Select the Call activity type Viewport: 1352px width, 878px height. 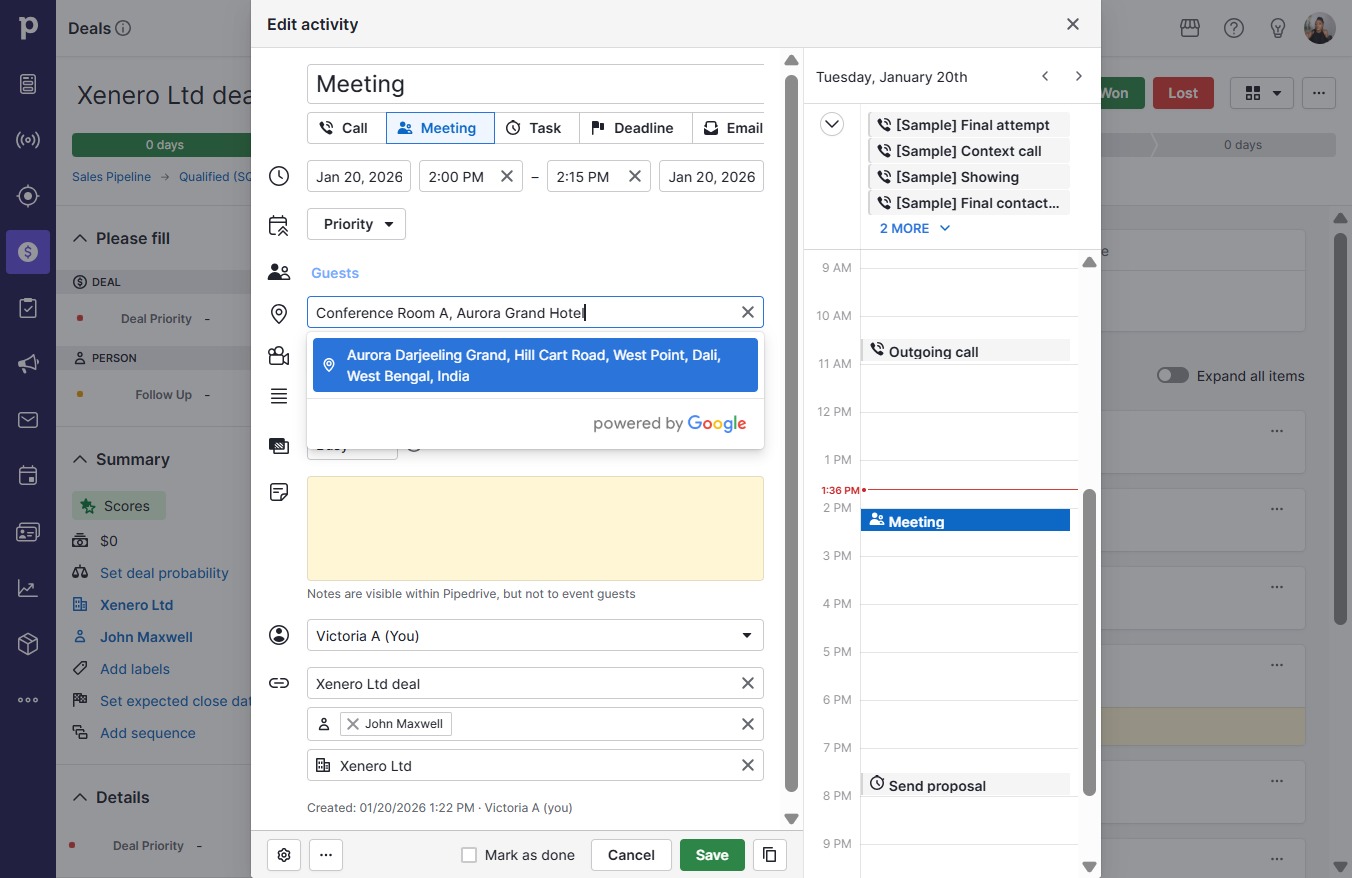[x=346, y=128]
